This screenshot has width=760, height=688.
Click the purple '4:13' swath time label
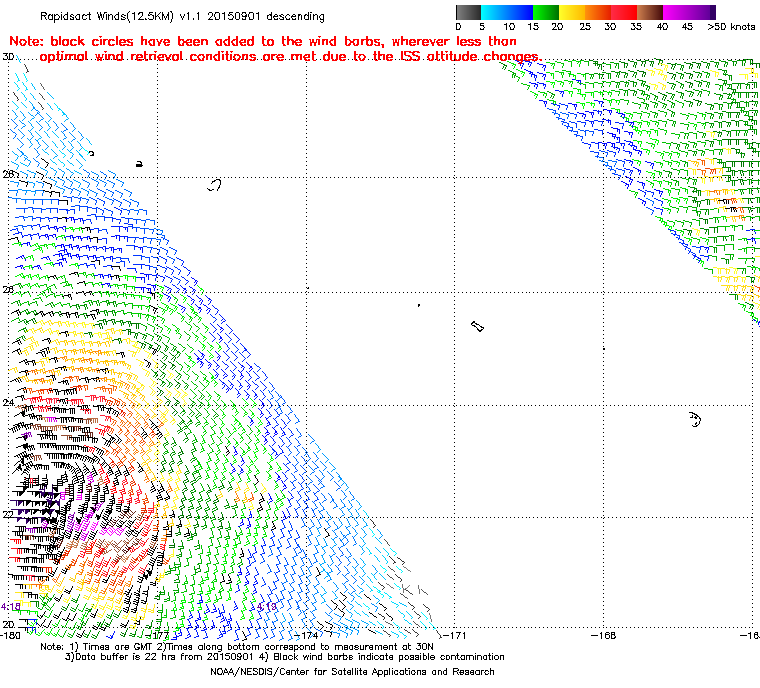(x=266, y=607)
